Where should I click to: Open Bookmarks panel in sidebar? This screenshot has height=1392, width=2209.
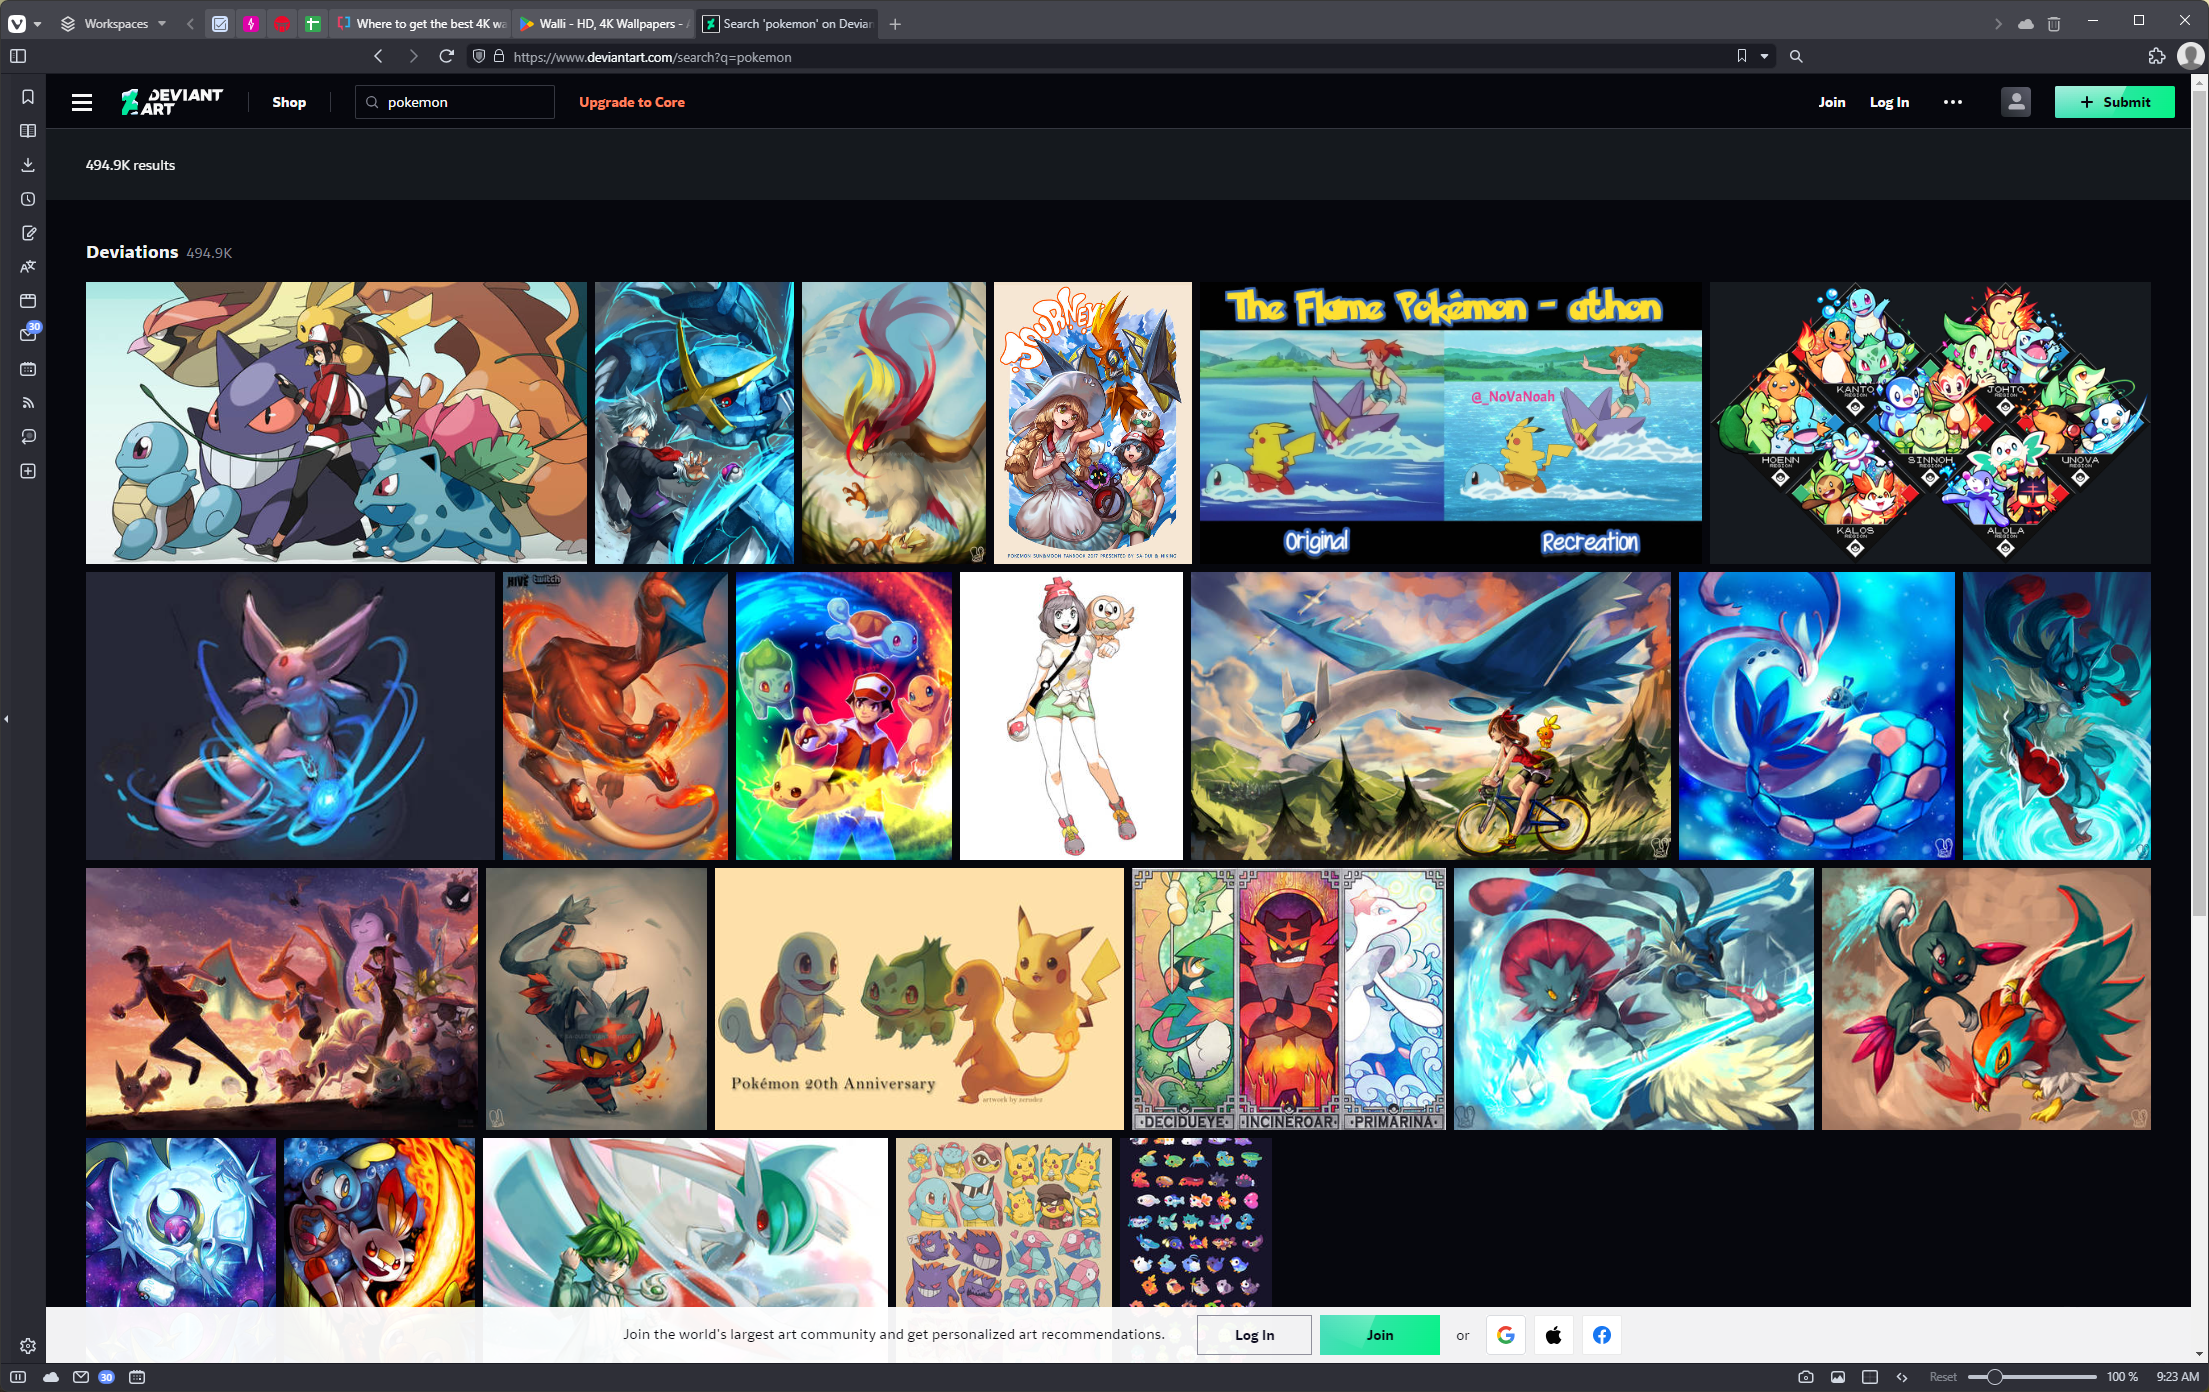(28, 97)
